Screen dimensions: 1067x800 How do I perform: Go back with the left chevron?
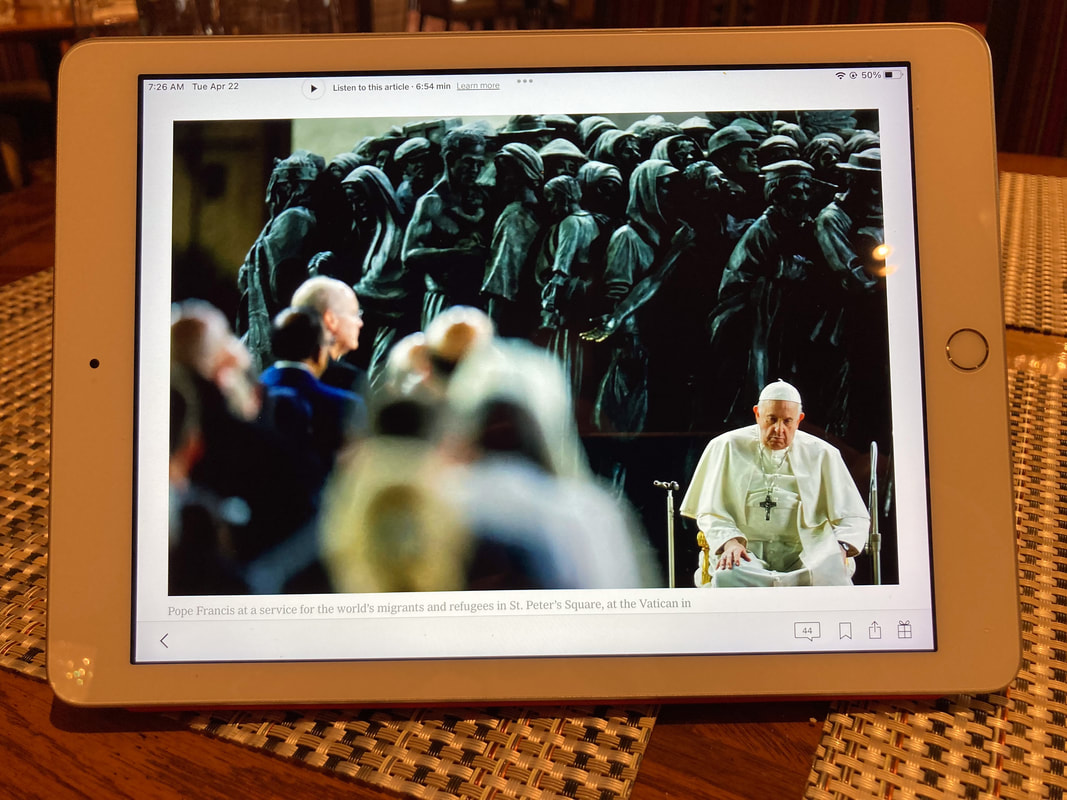(164, 640)
